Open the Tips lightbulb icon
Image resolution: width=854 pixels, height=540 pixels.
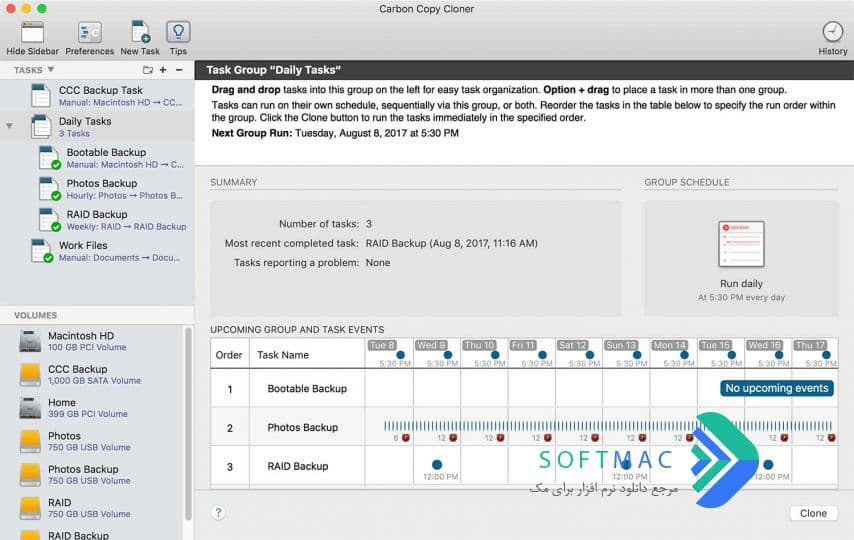coord(178,33)
